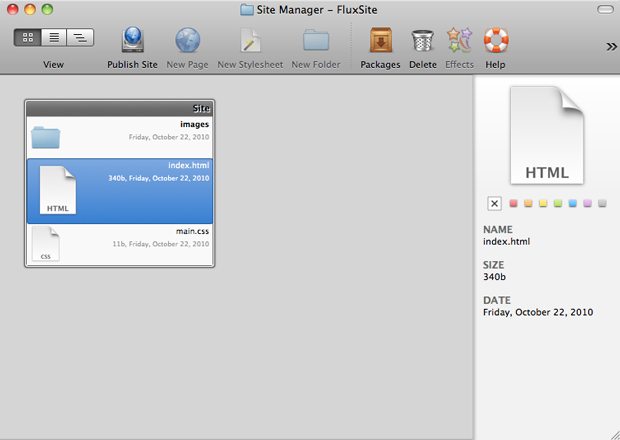Apply the gray color label

[x=602, y=203]
